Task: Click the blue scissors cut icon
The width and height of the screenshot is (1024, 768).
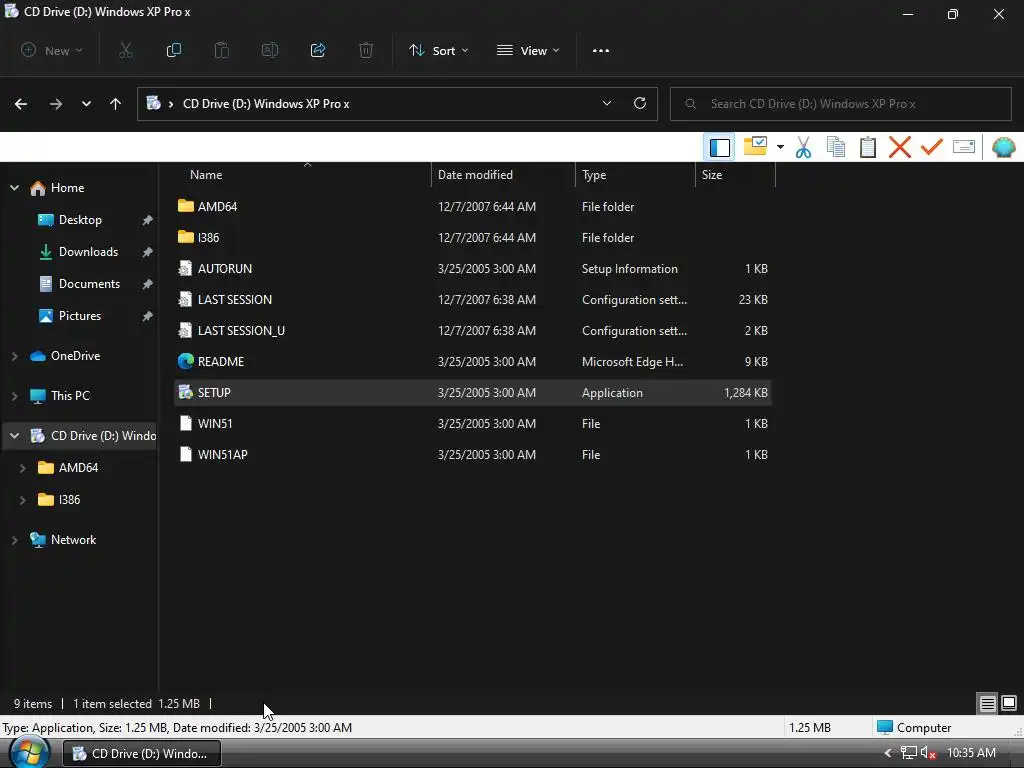Action: (803, 148)
